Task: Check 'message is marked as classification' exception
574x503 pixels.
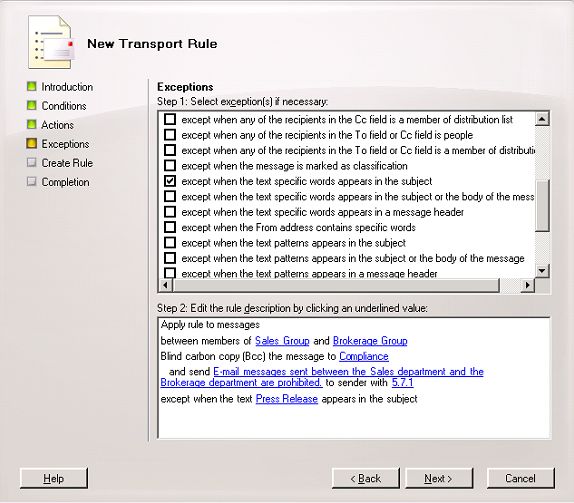Action: [170, 165]
